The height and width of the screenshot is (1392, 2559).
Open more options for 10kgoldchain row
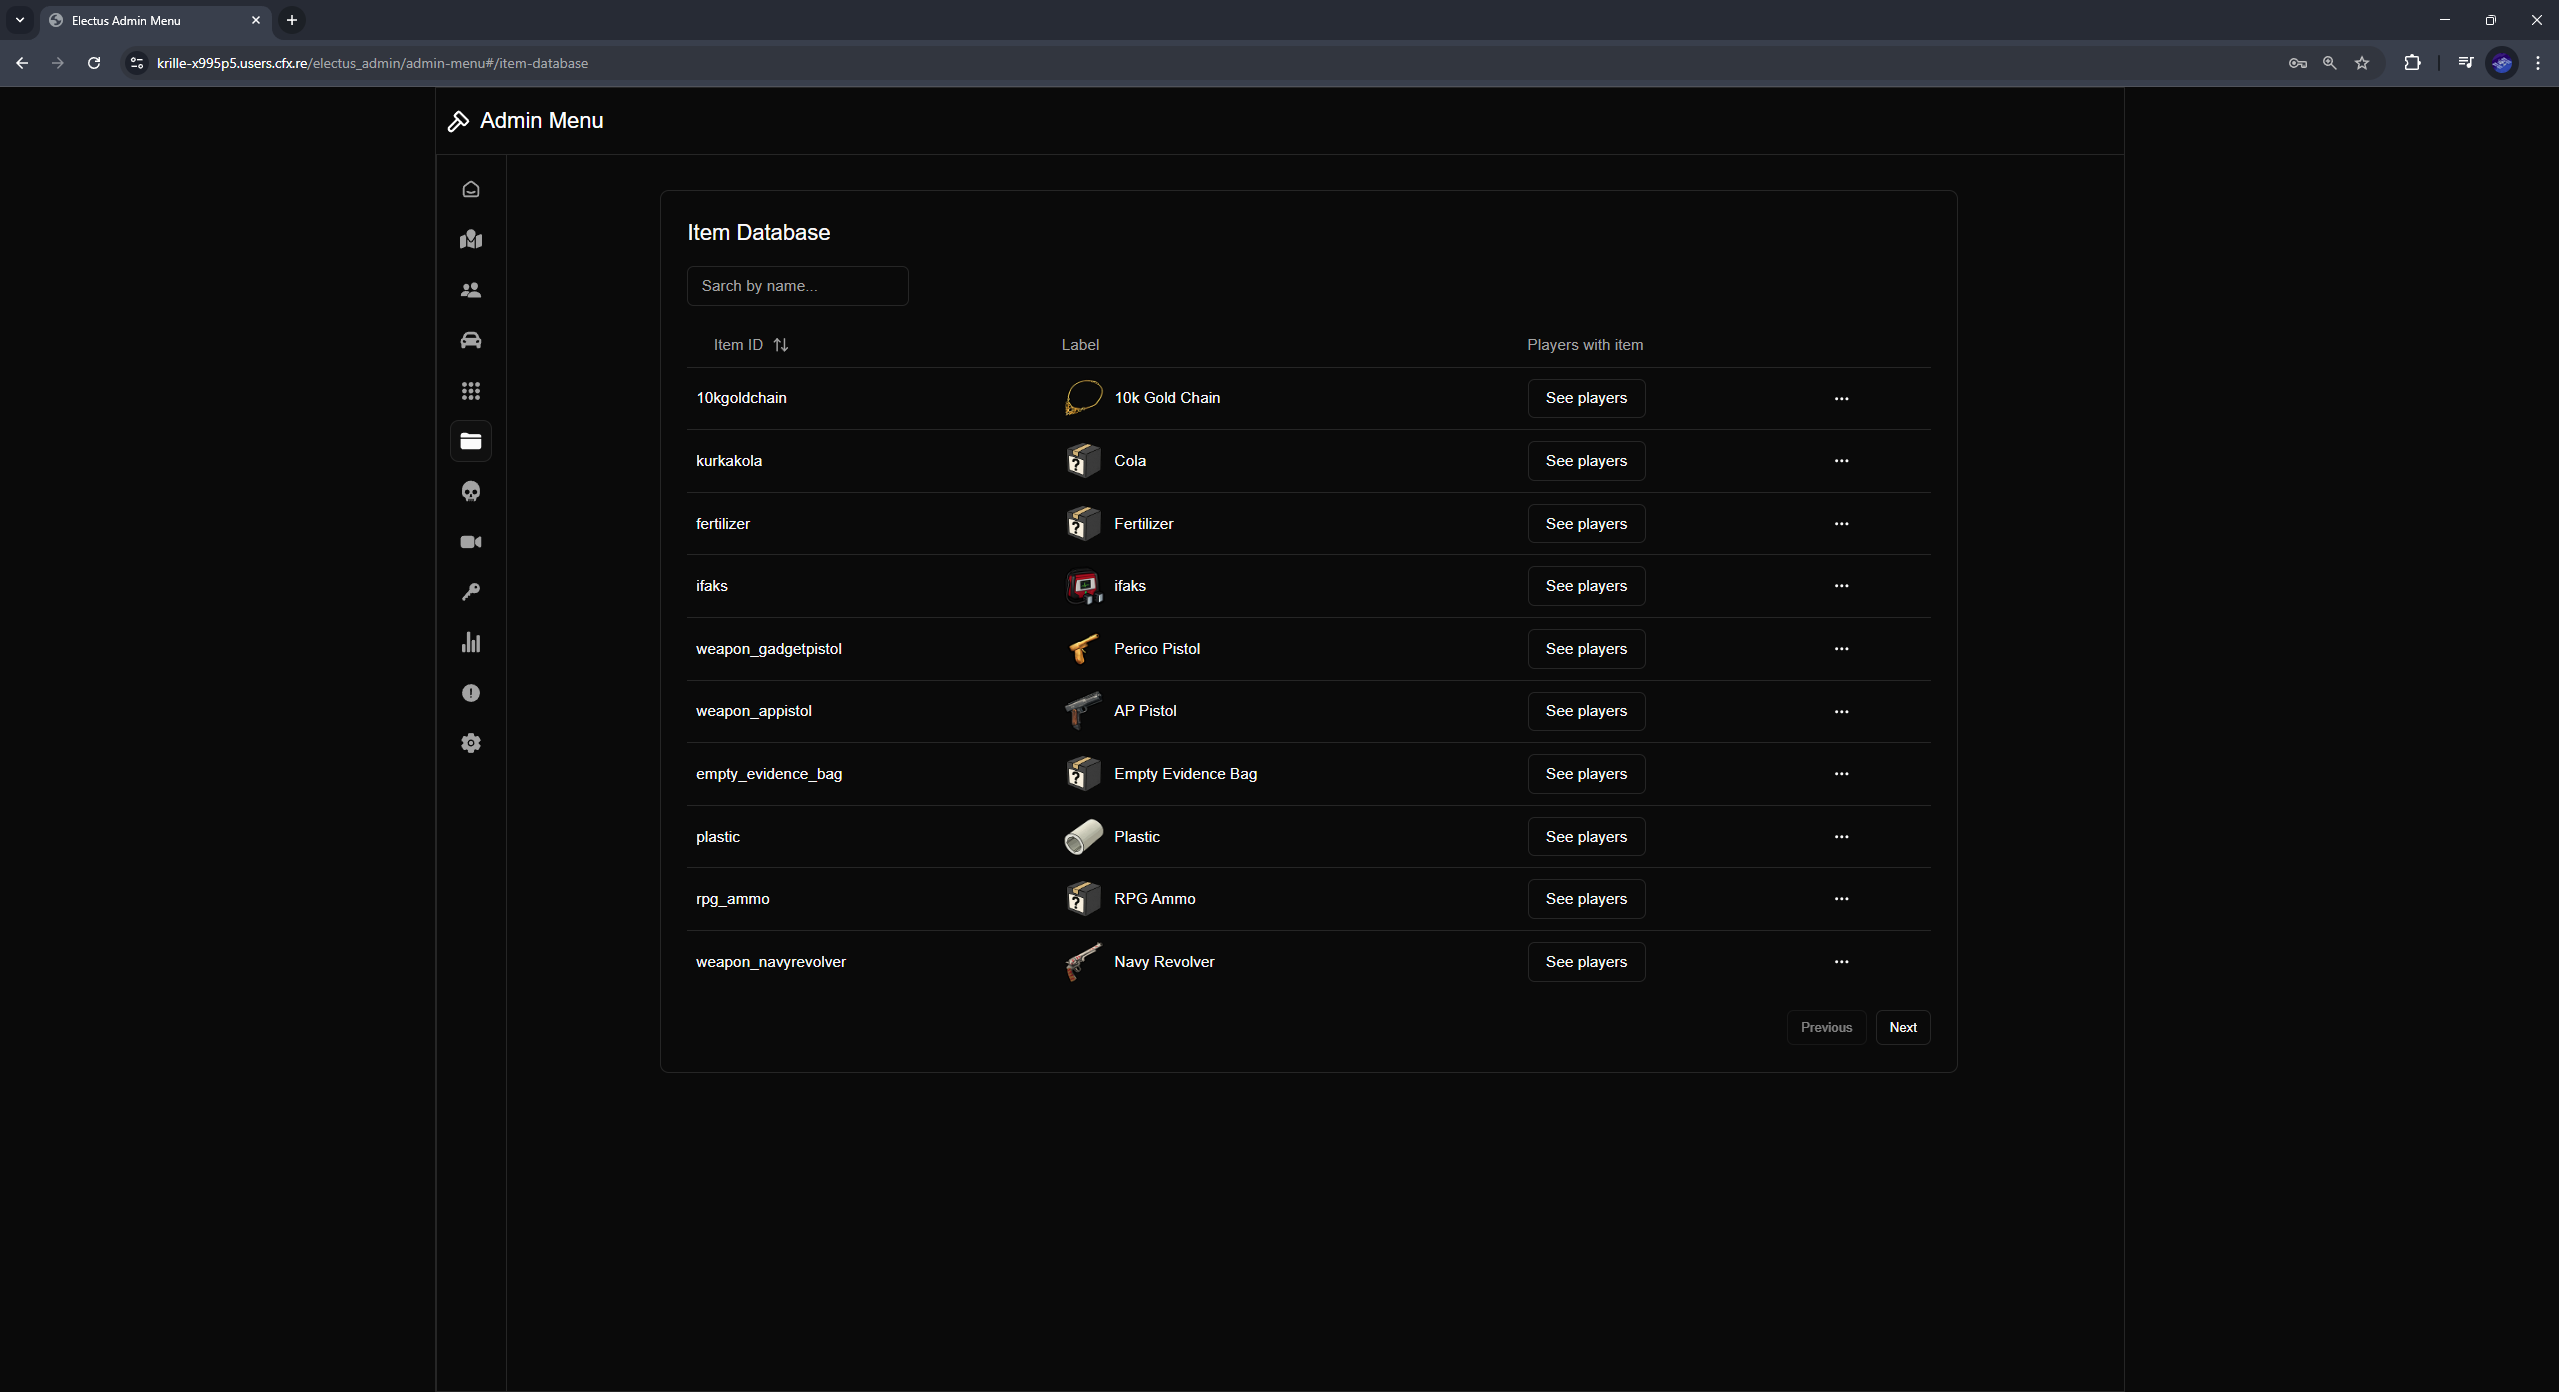(1841, 398)
